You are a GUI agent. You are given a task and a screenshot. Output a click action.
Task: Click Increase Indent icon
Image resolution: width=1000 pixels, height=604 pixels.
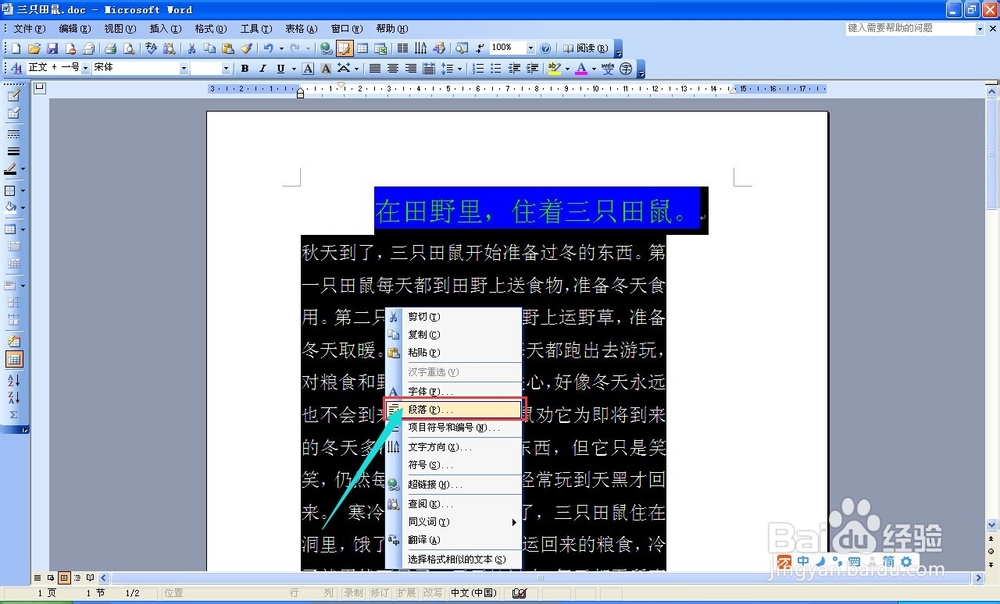pos(533,68)
